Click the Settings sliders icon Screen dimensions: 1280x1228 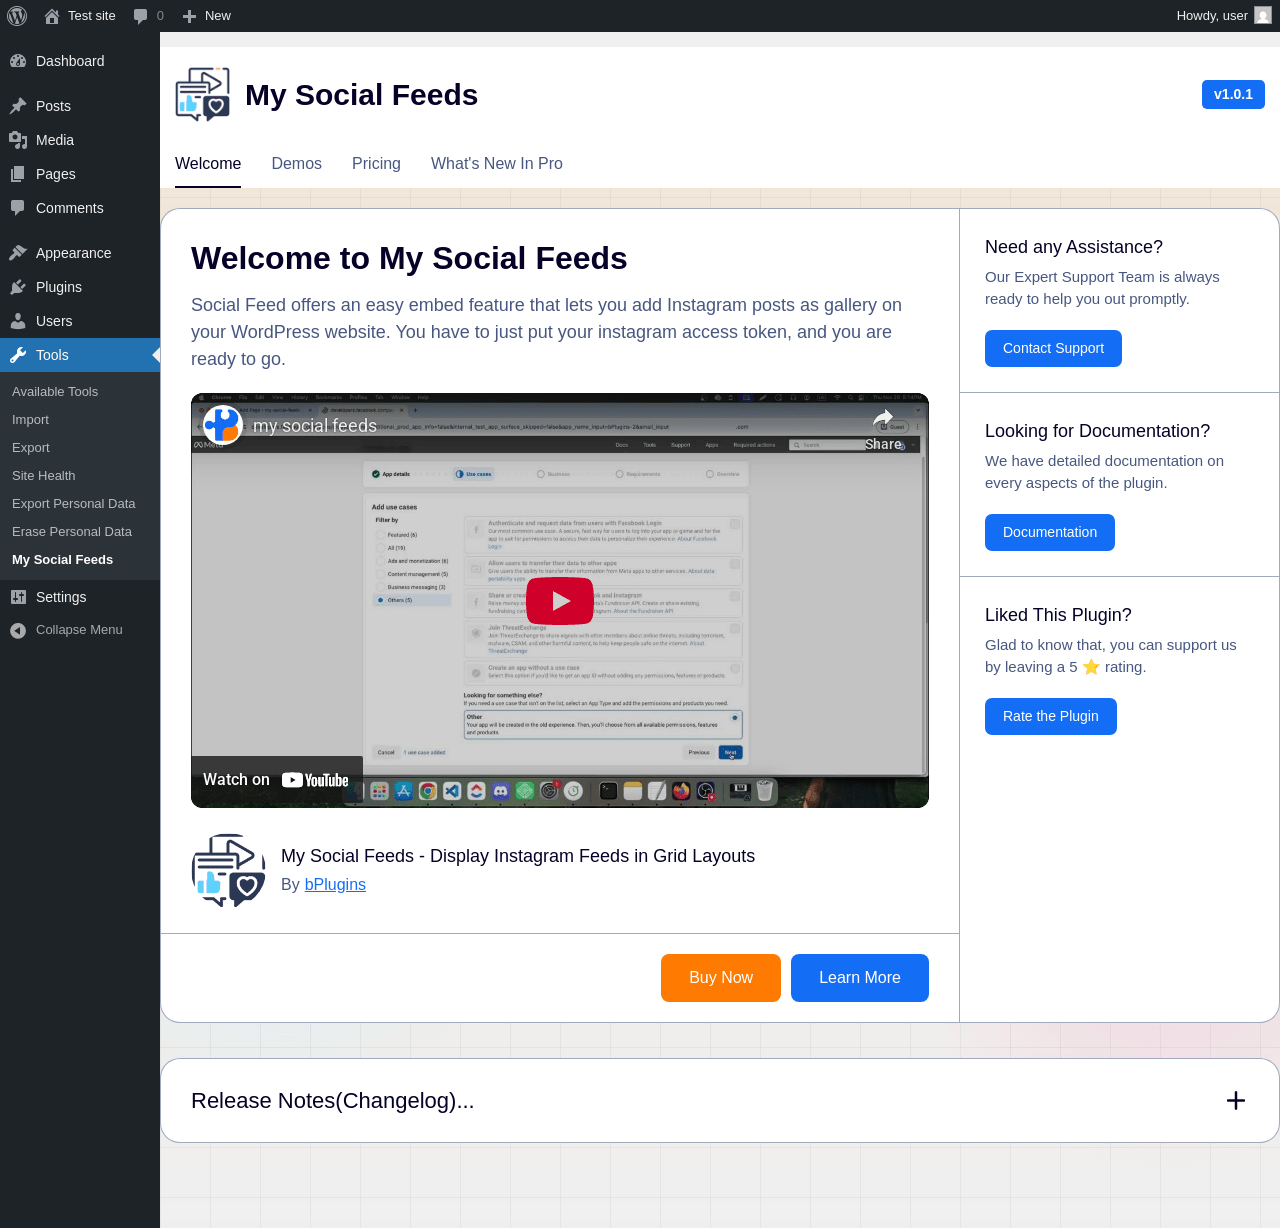(18, 597)
